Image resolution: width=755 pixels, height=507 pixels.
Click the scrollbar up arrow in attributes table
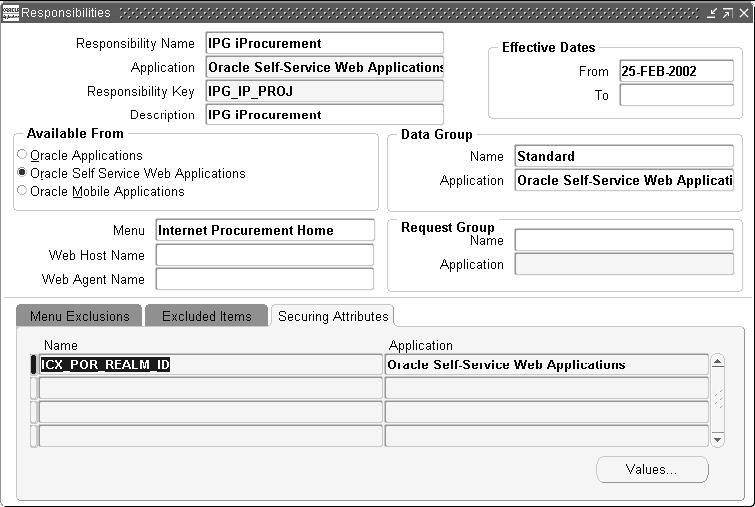717,362
